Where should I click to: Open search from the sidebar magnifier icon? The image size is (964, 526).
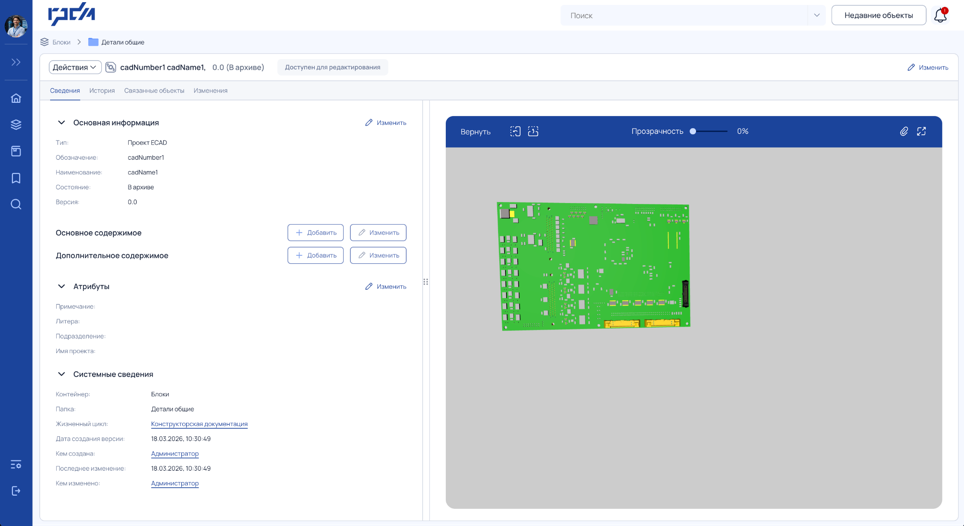tap(16, 205)
